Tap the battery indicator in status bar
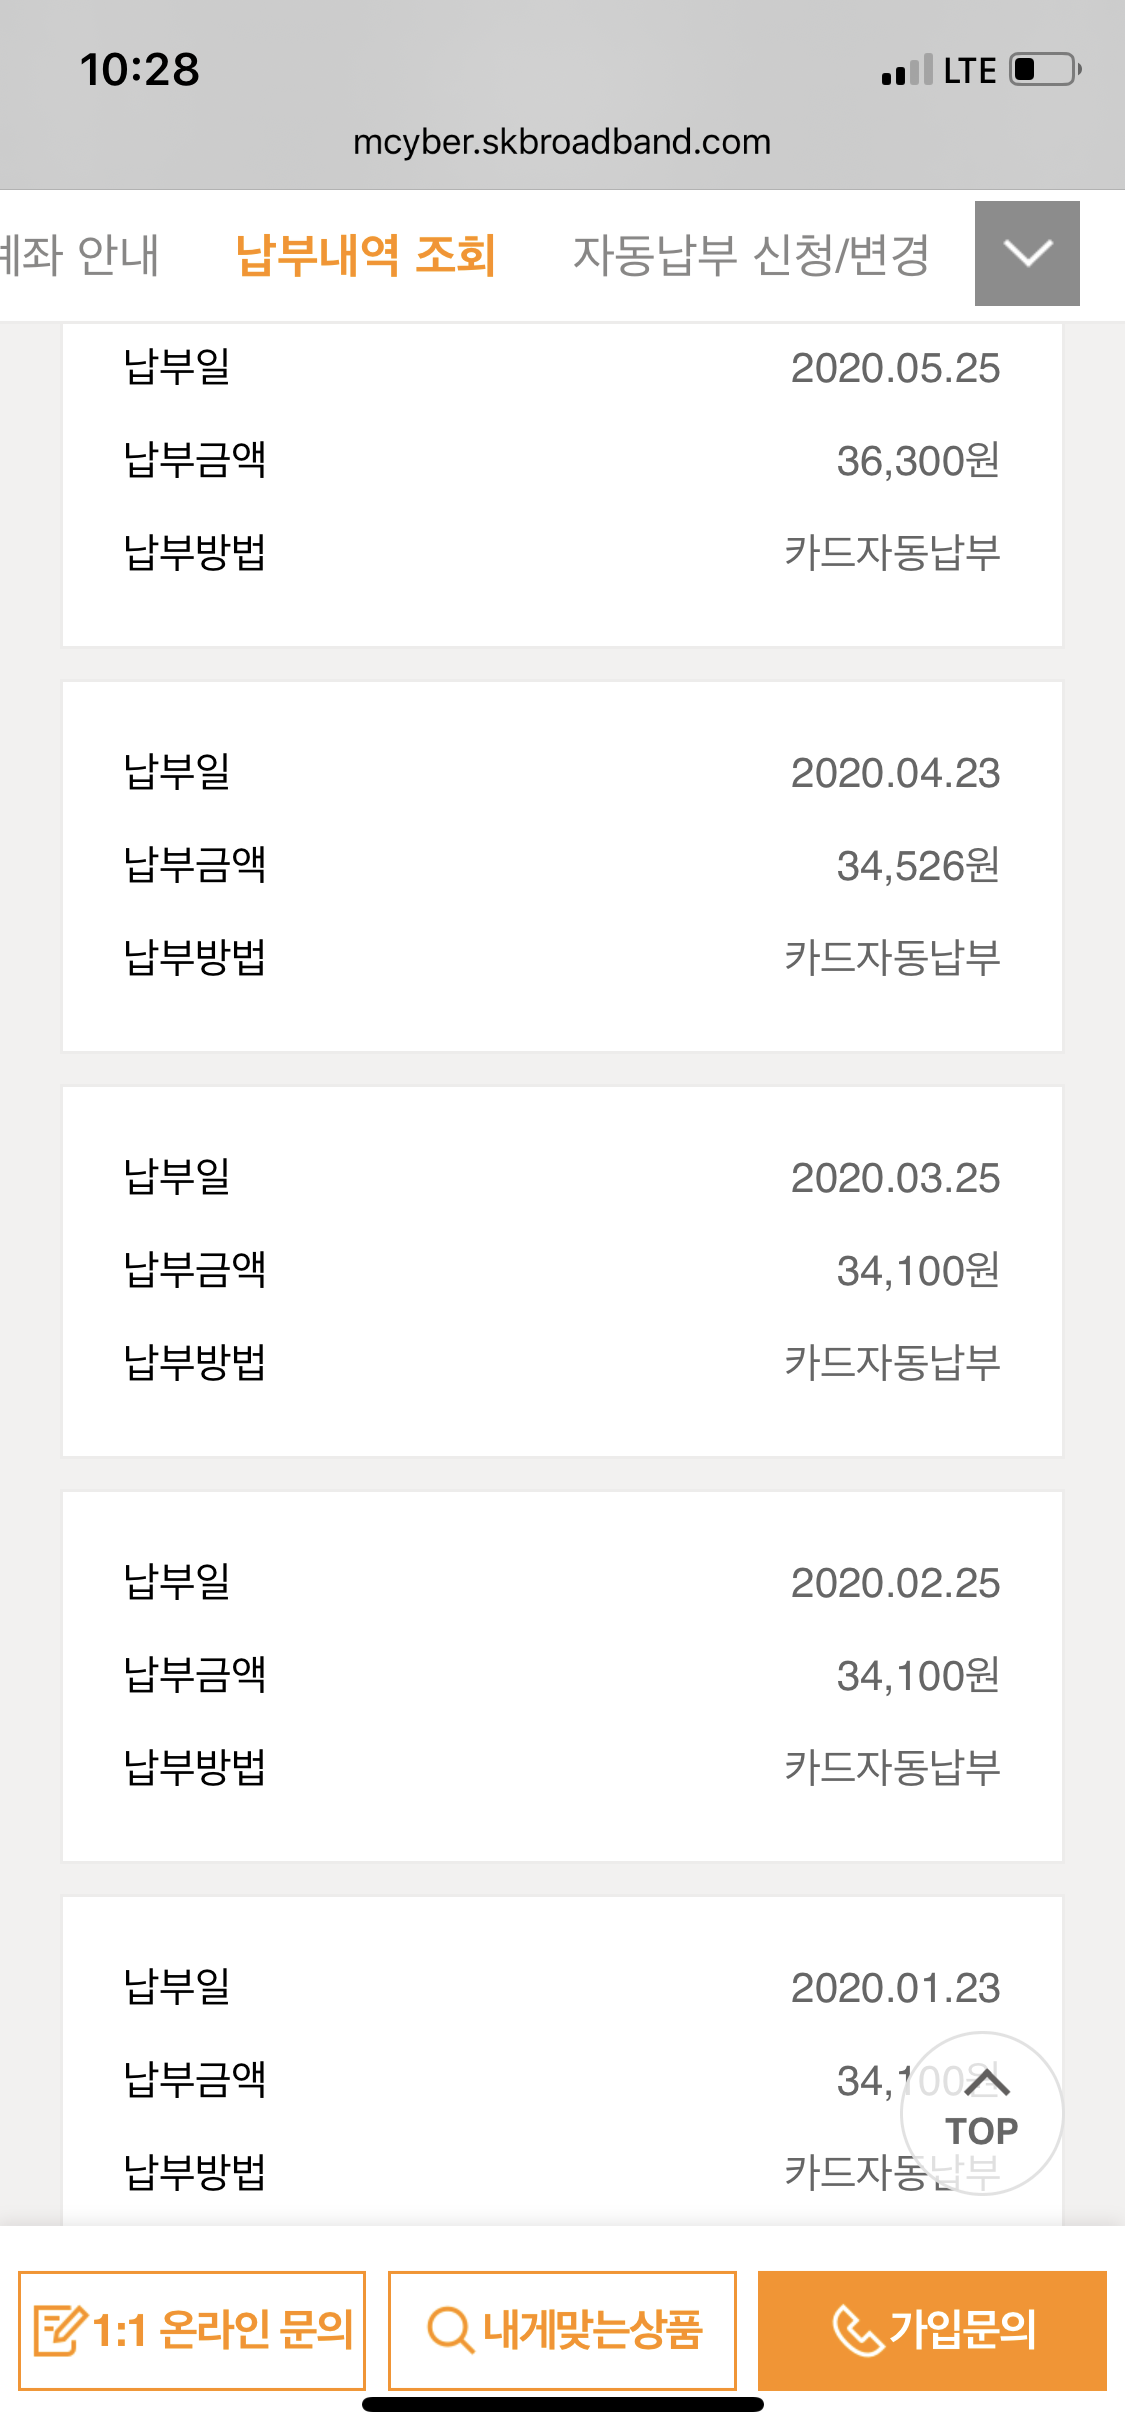 (1045, 70)
